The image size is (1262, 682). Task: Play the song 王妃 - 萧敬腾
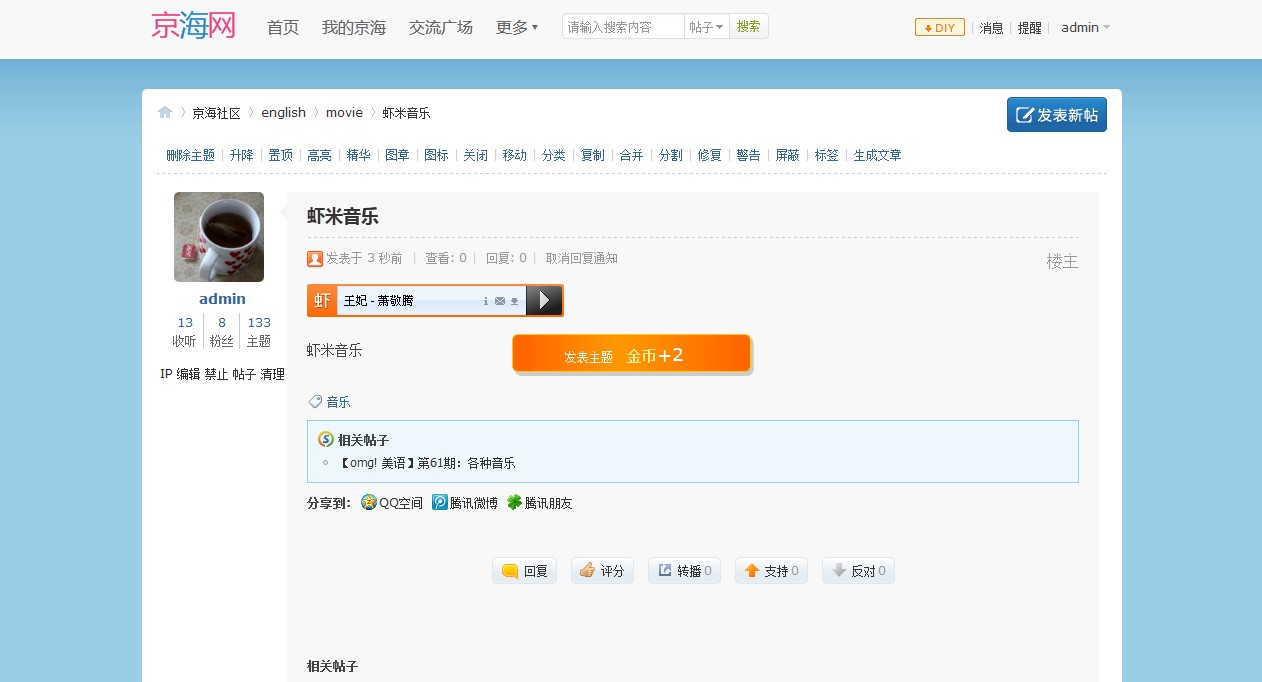pos(544,300)
